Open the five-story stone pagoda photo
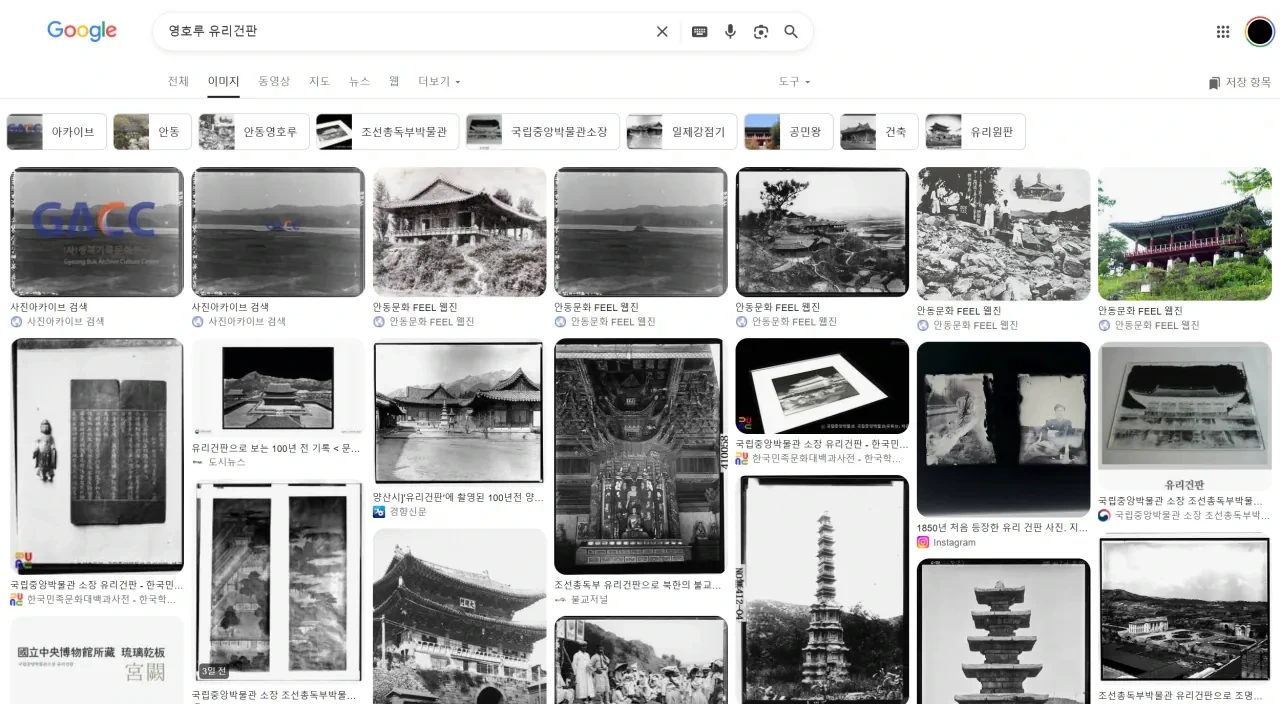Viewport: 1280px width, 704px height. (1003, 631)
